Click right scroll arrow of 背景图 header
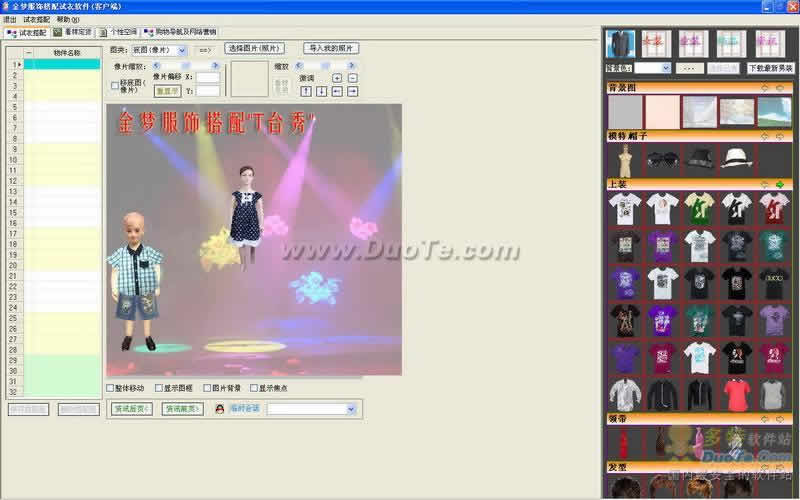Image resolution: width=800 pixels, height=500 pixels. tap(780, 88)
